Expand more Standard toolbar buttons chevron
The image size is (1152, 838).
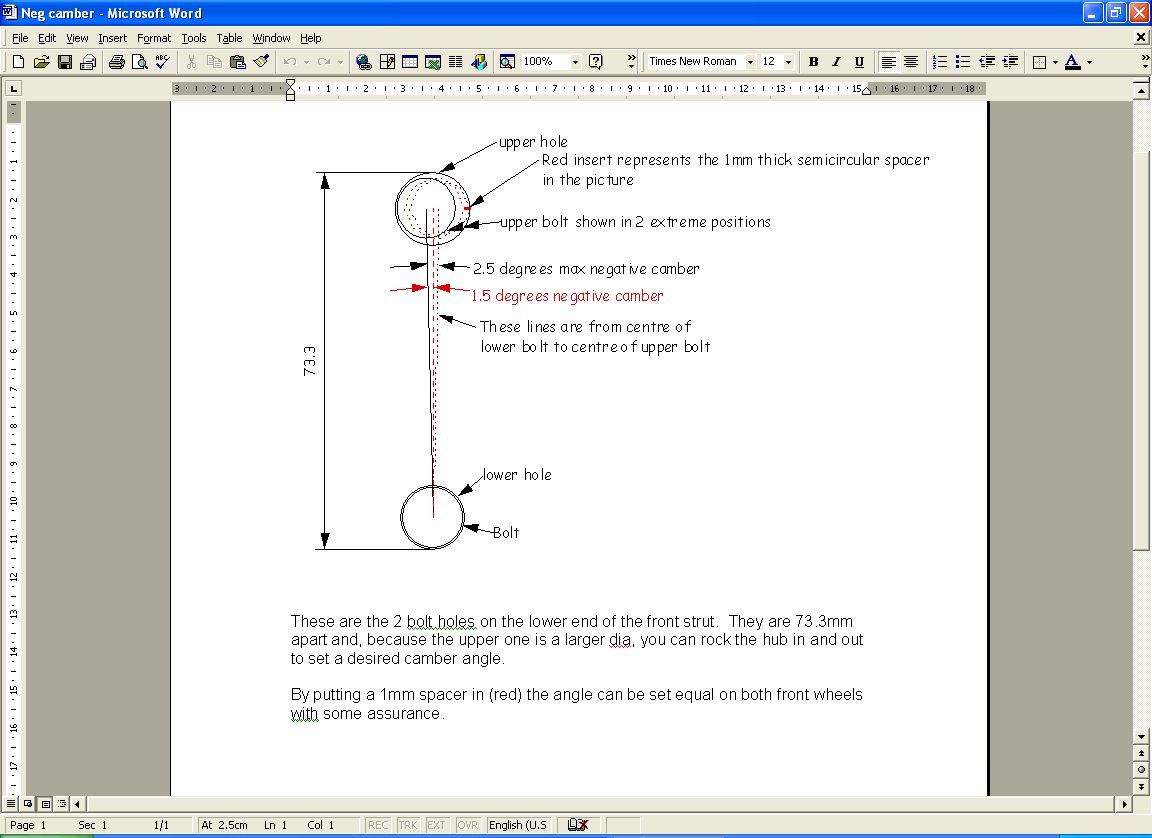click(x=631, y=62)
